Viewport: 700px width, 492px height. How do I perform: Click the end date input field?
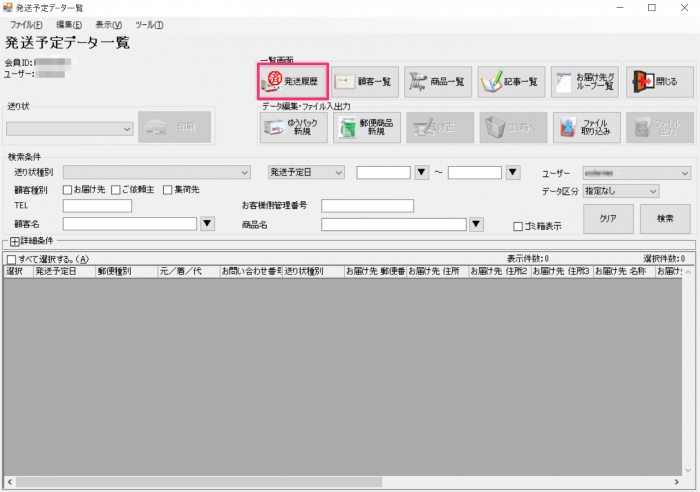[x=475, y=172]
